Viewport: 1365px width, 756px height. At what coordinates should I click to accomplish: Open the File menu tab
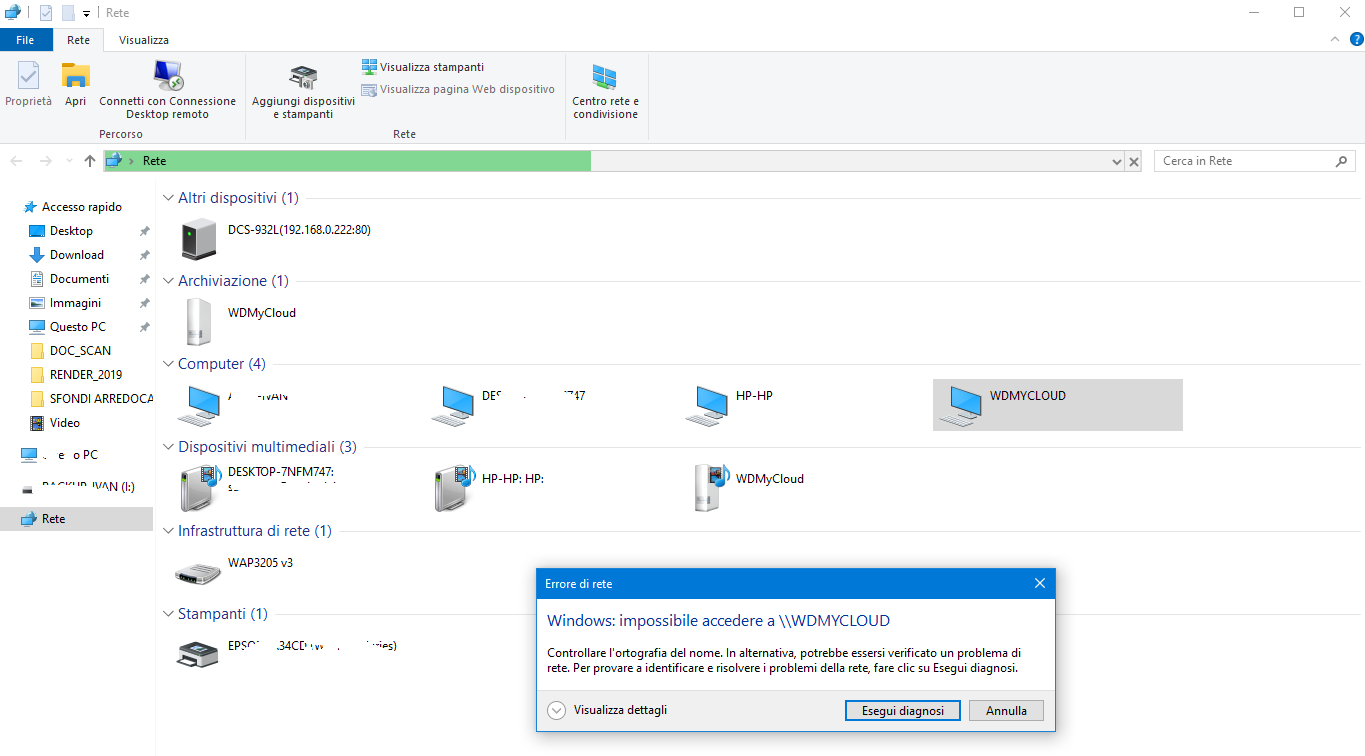click(26, 40)
